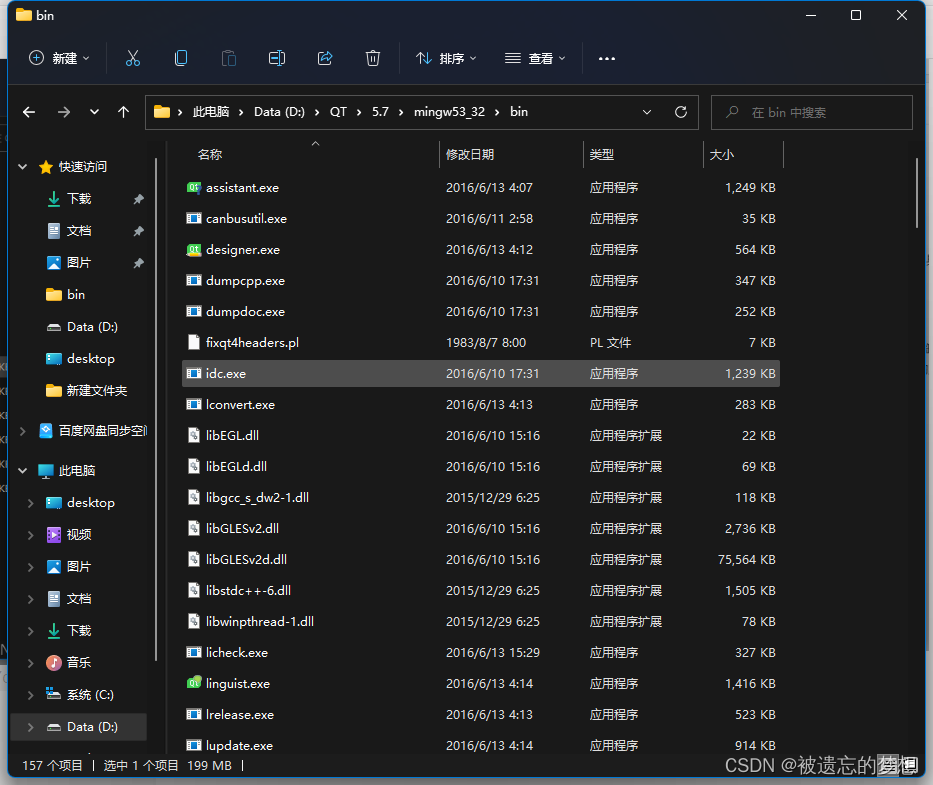Select the dumpdoc.exe file
Image resolution: width=933 pixels, height=785 pixels.
(481, 311)
